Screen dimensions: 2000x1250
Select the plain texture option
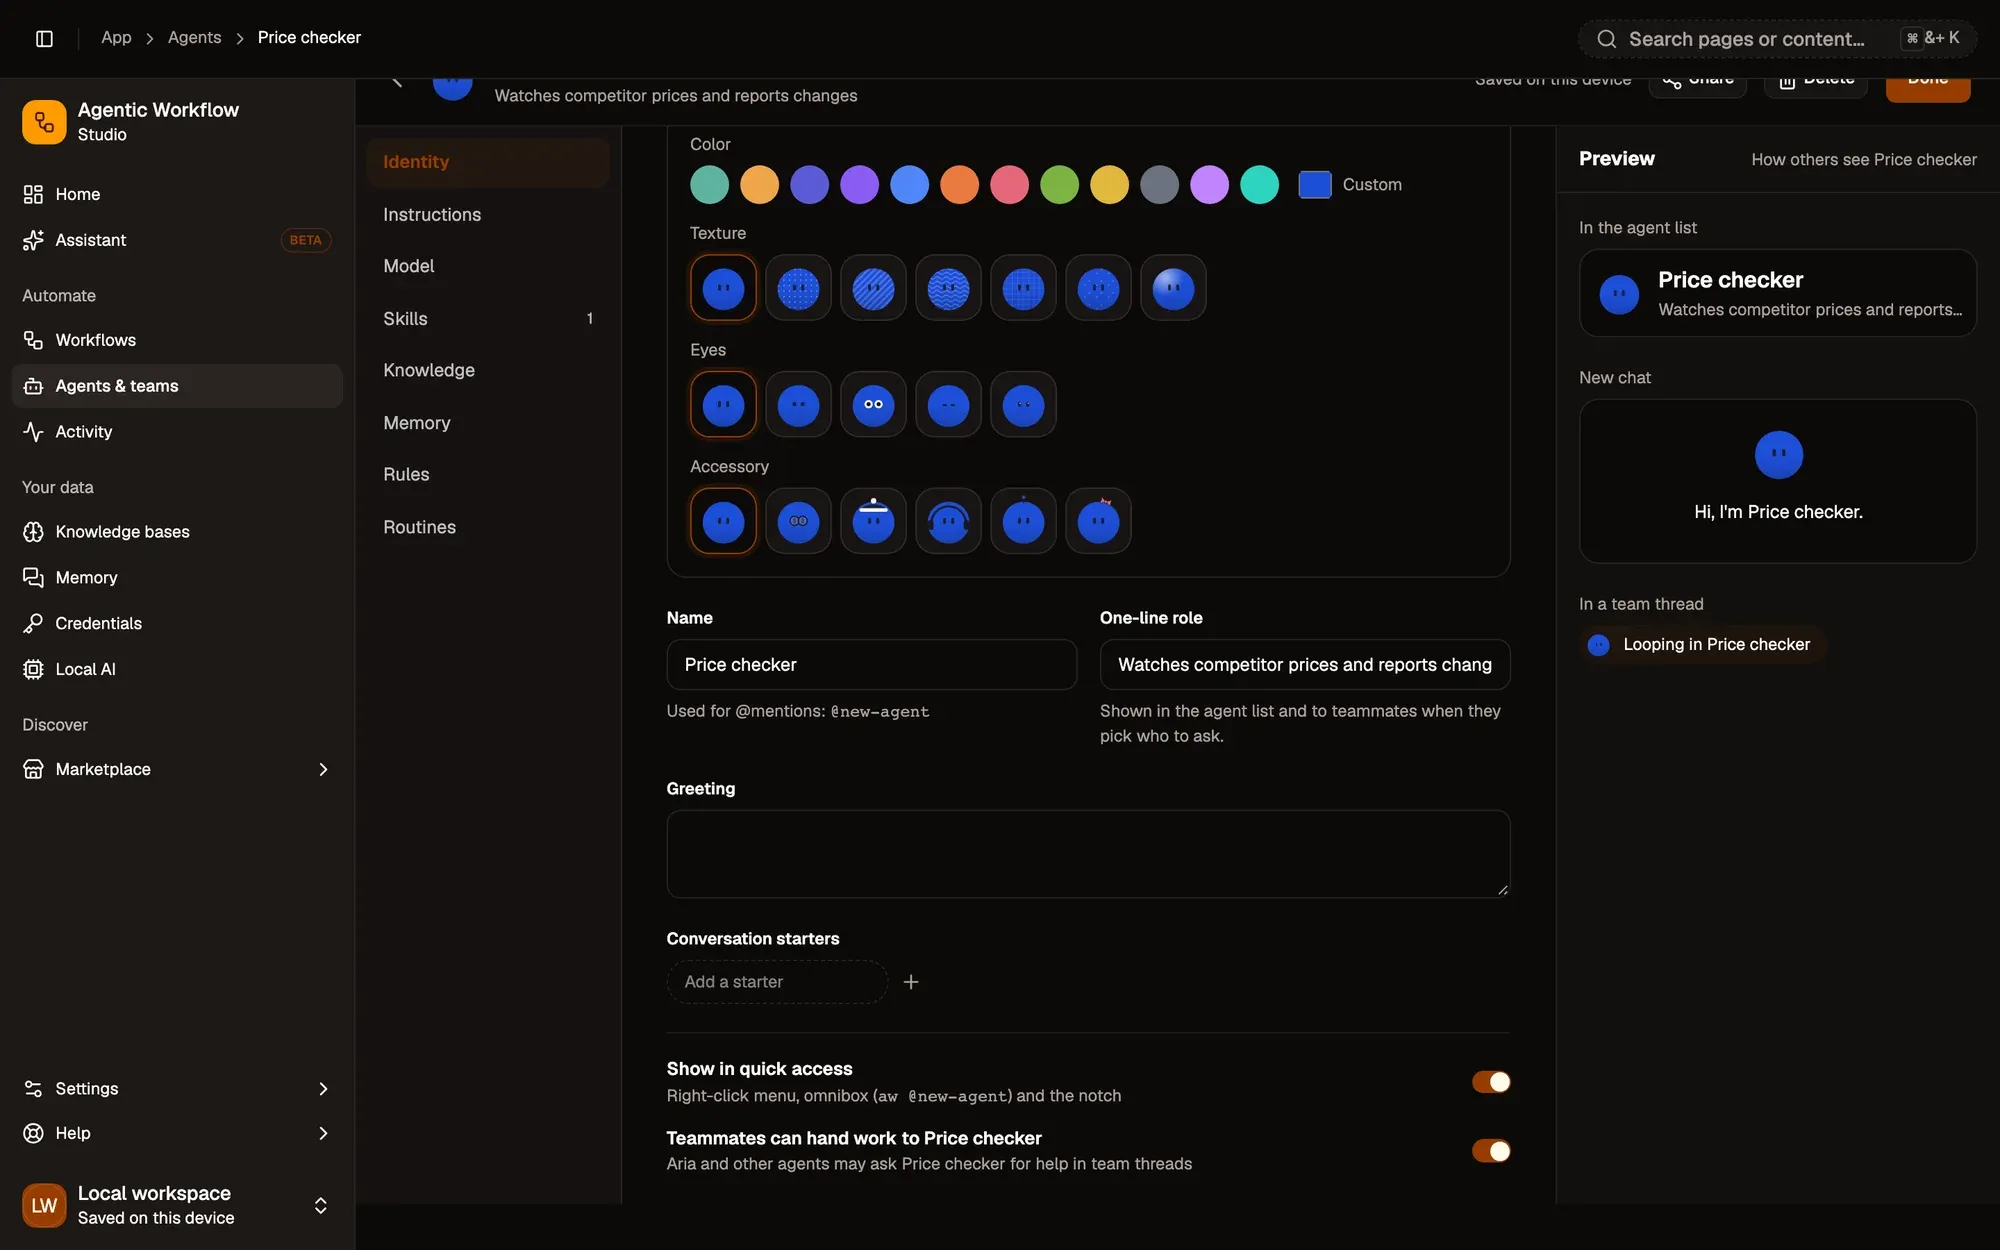[x=723, y=289]
